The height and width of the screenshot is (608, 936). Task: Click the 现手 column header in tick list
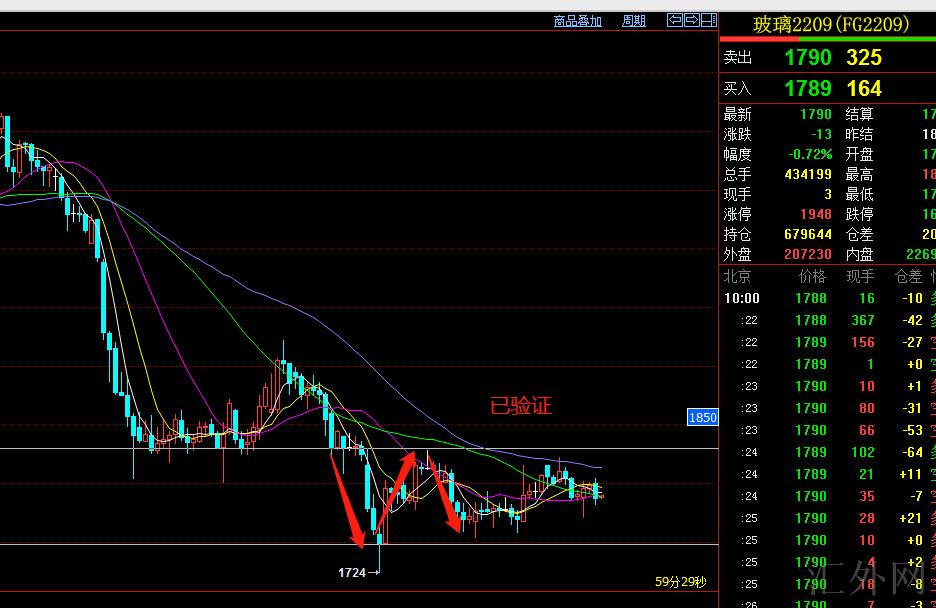(x=860, y=276)
